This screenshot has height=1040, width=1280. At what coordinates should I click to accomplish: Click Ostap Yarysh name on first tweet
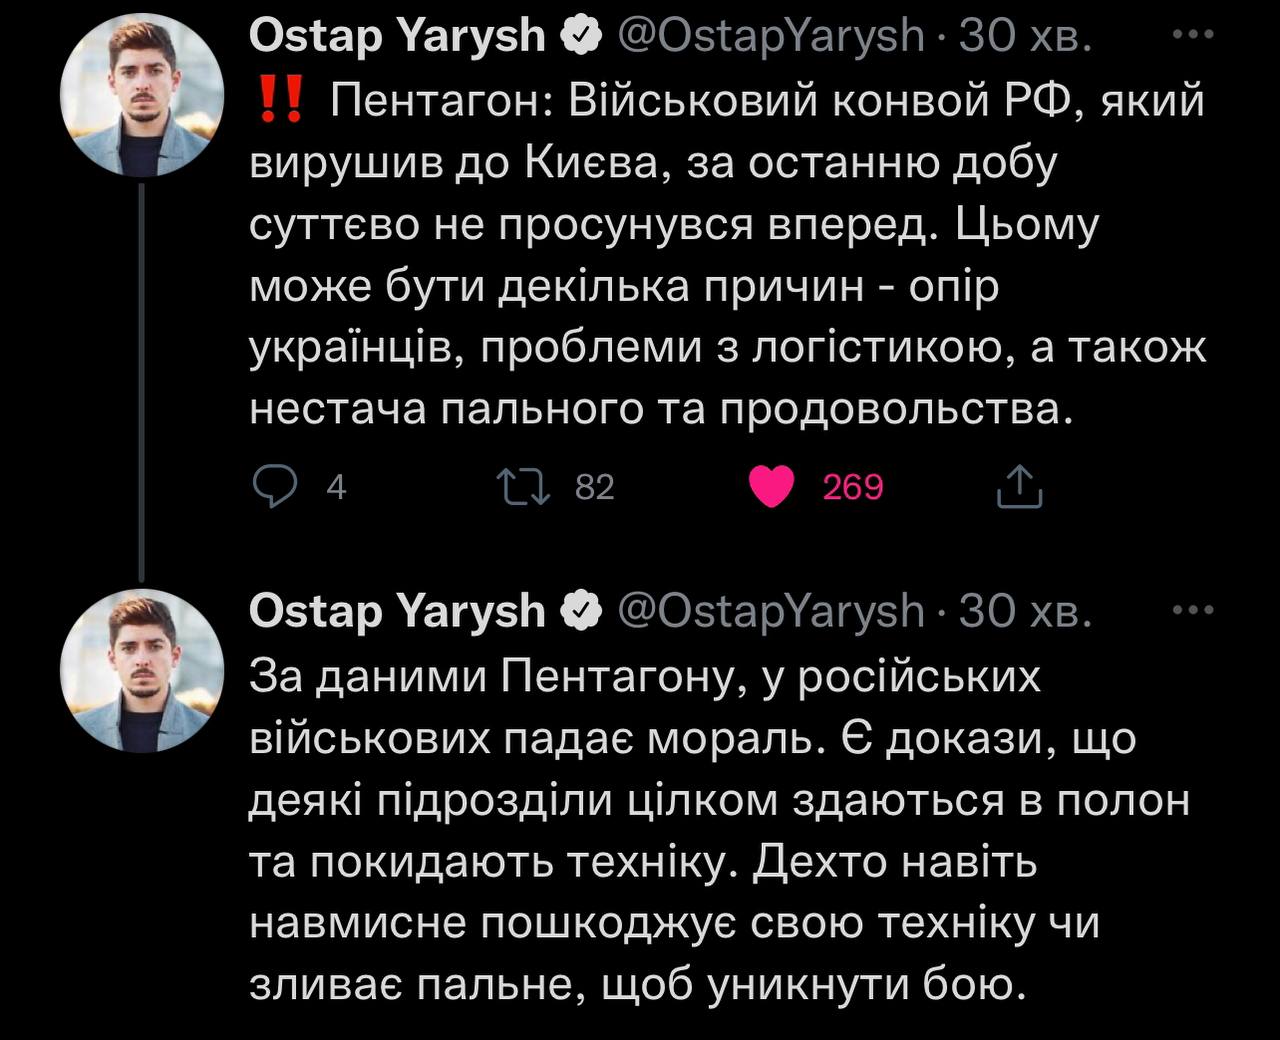coord(397,37)
